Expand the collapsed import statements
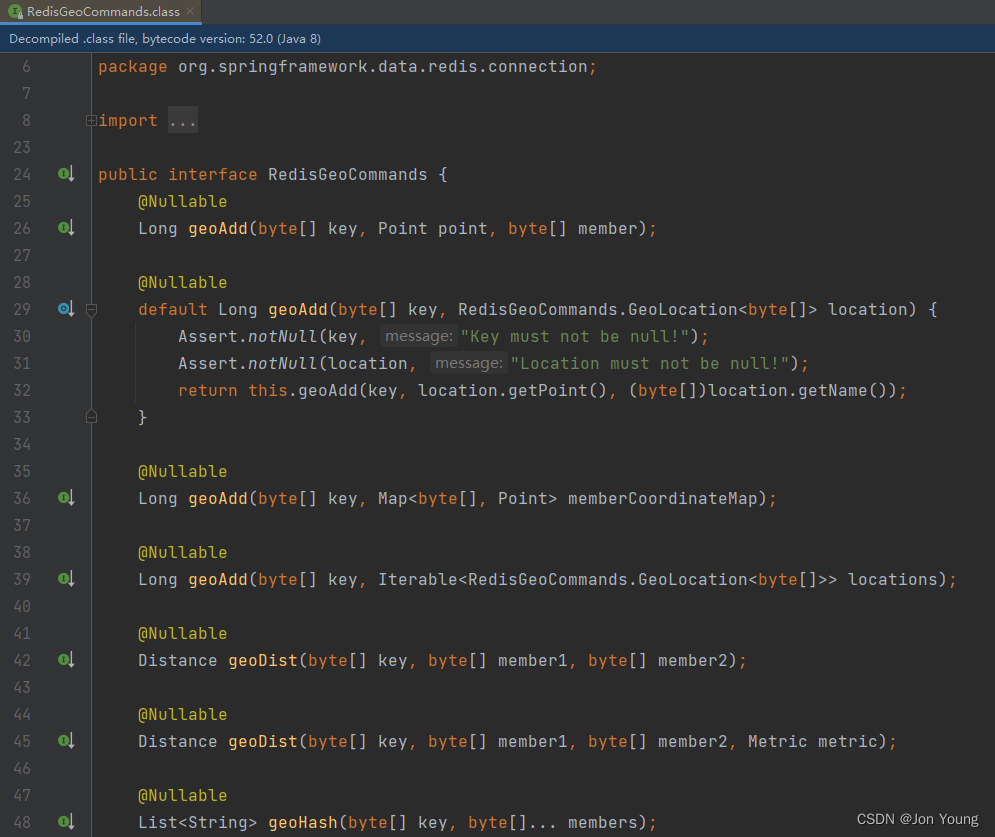 tap(90, 119)
